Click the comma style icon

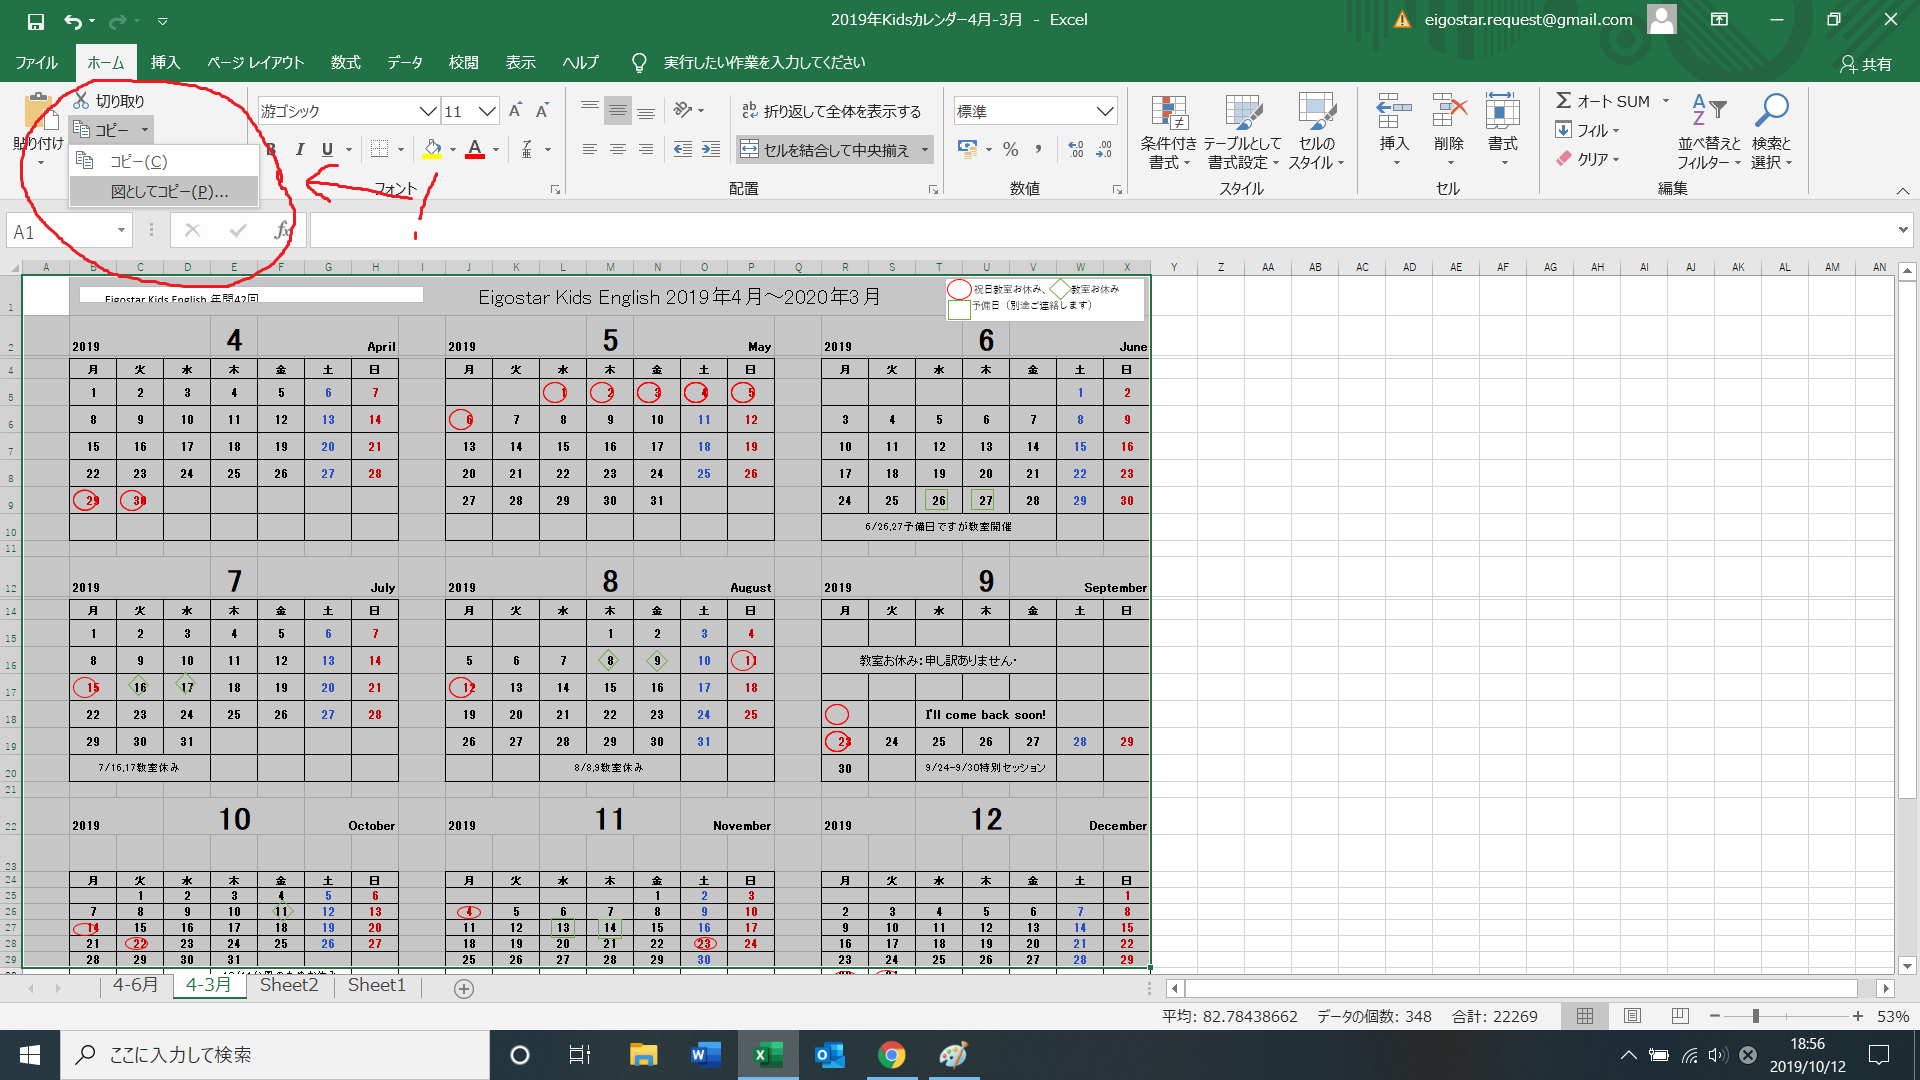click(x=1039, y=149)
